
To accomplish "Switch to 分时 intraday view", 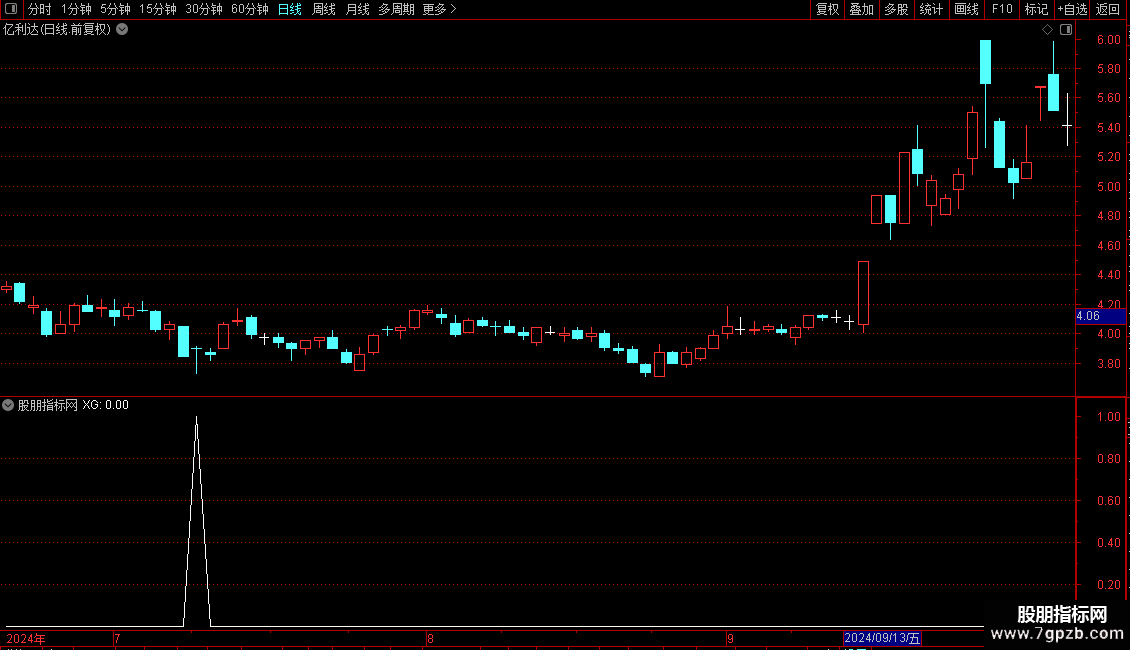I will tap(40, 9).
